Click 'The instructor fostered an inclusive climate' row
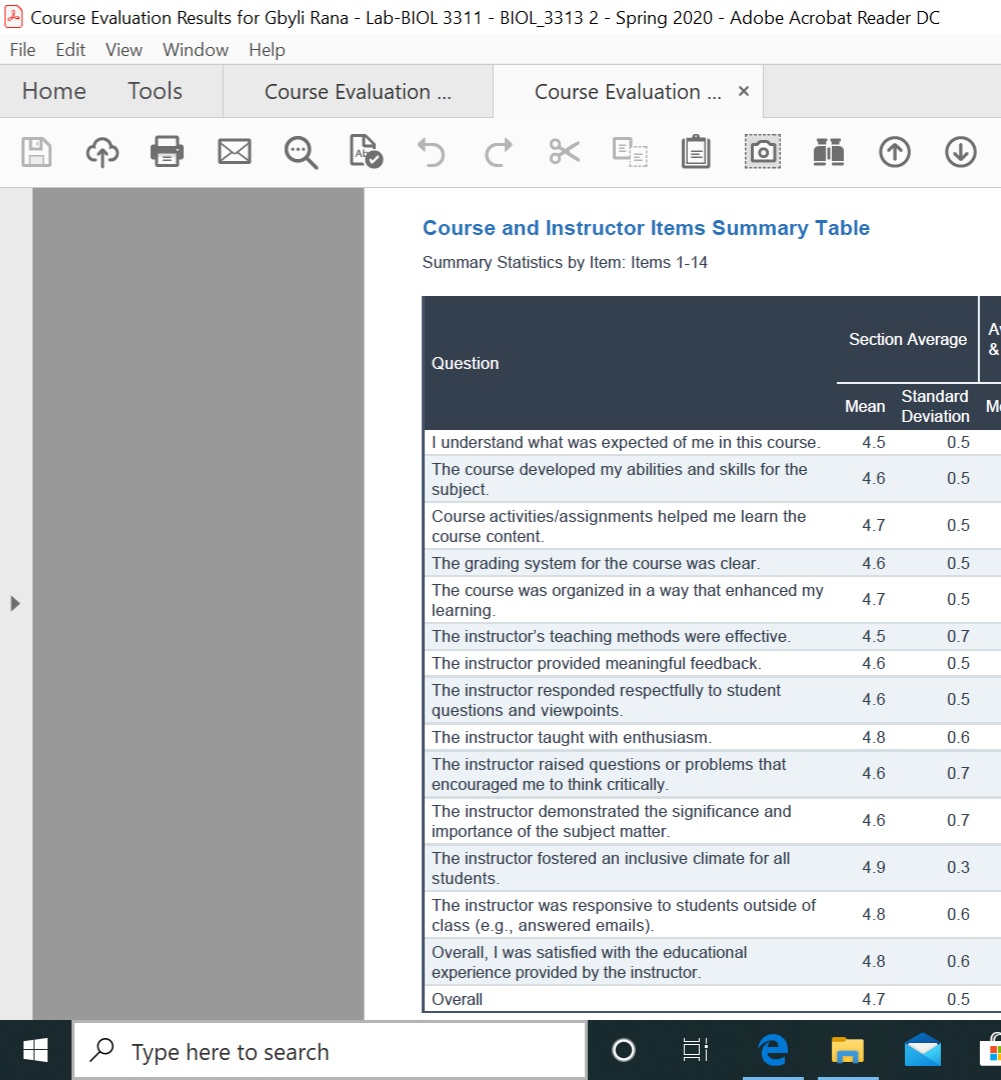The width and height of the screenshot is (1001, 1080). click(610, 868)
